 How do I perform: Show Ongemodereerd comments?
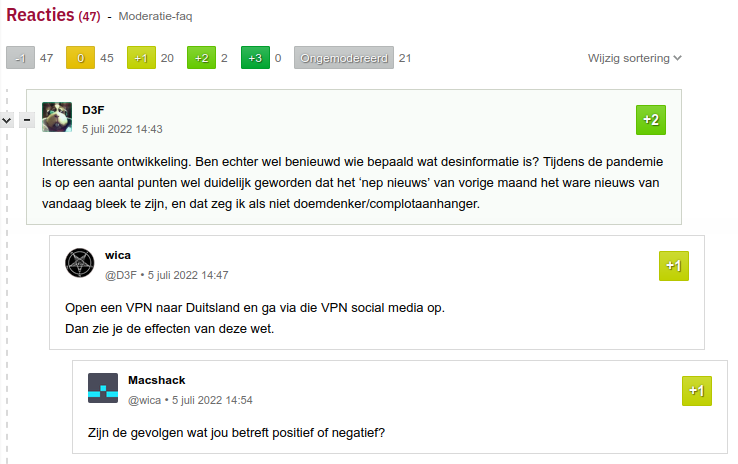343,58
